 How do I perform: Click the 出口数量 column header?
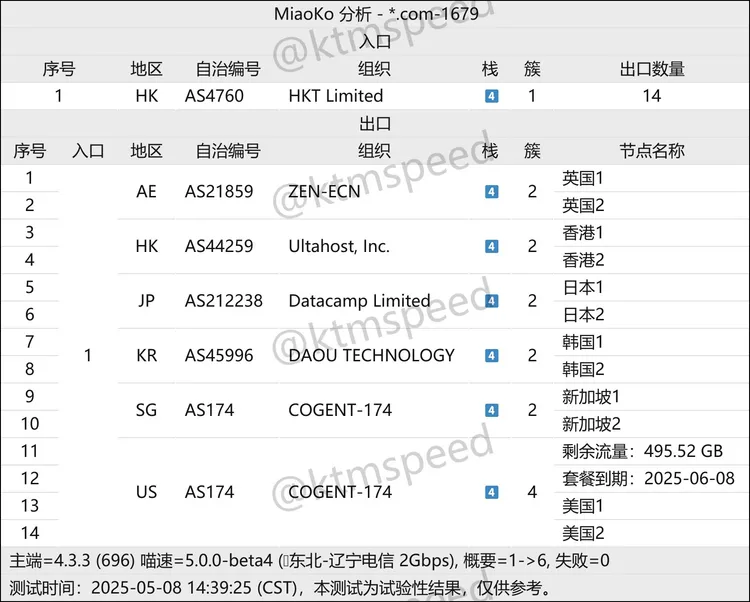[652, 69]
